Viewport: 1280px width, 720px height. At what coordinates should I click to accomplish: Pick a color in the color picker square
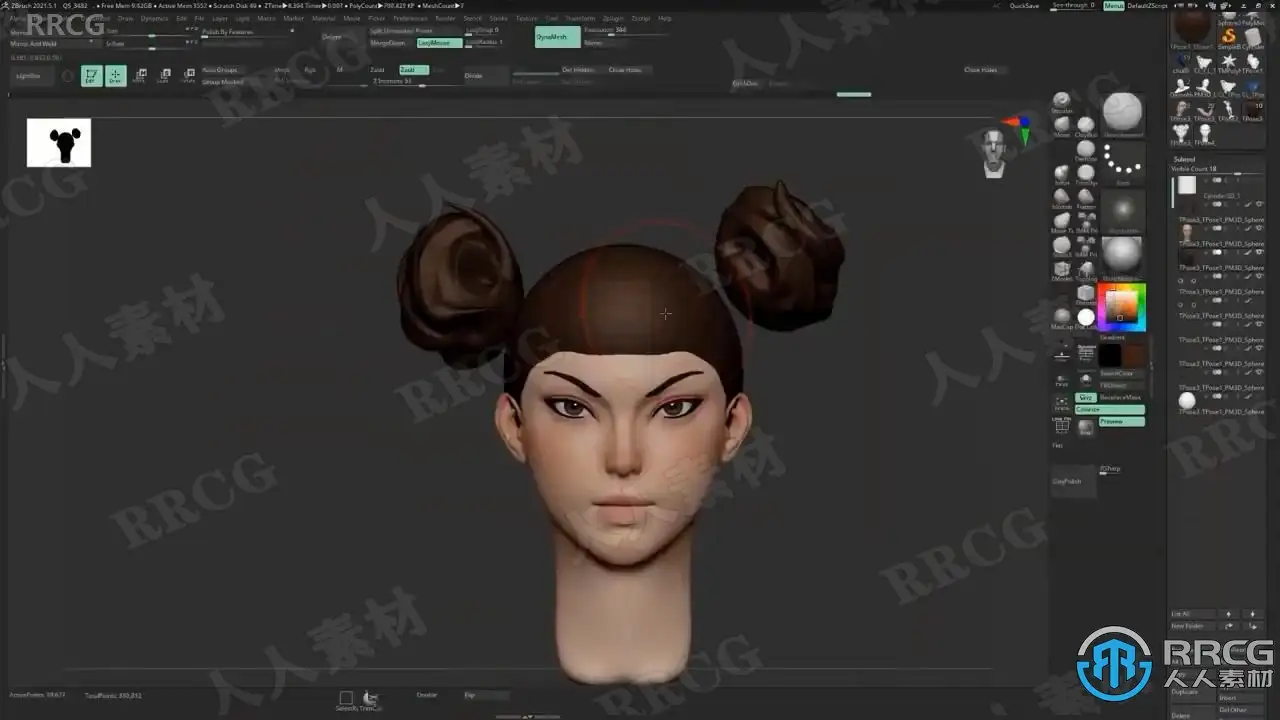pos(1121,304)
